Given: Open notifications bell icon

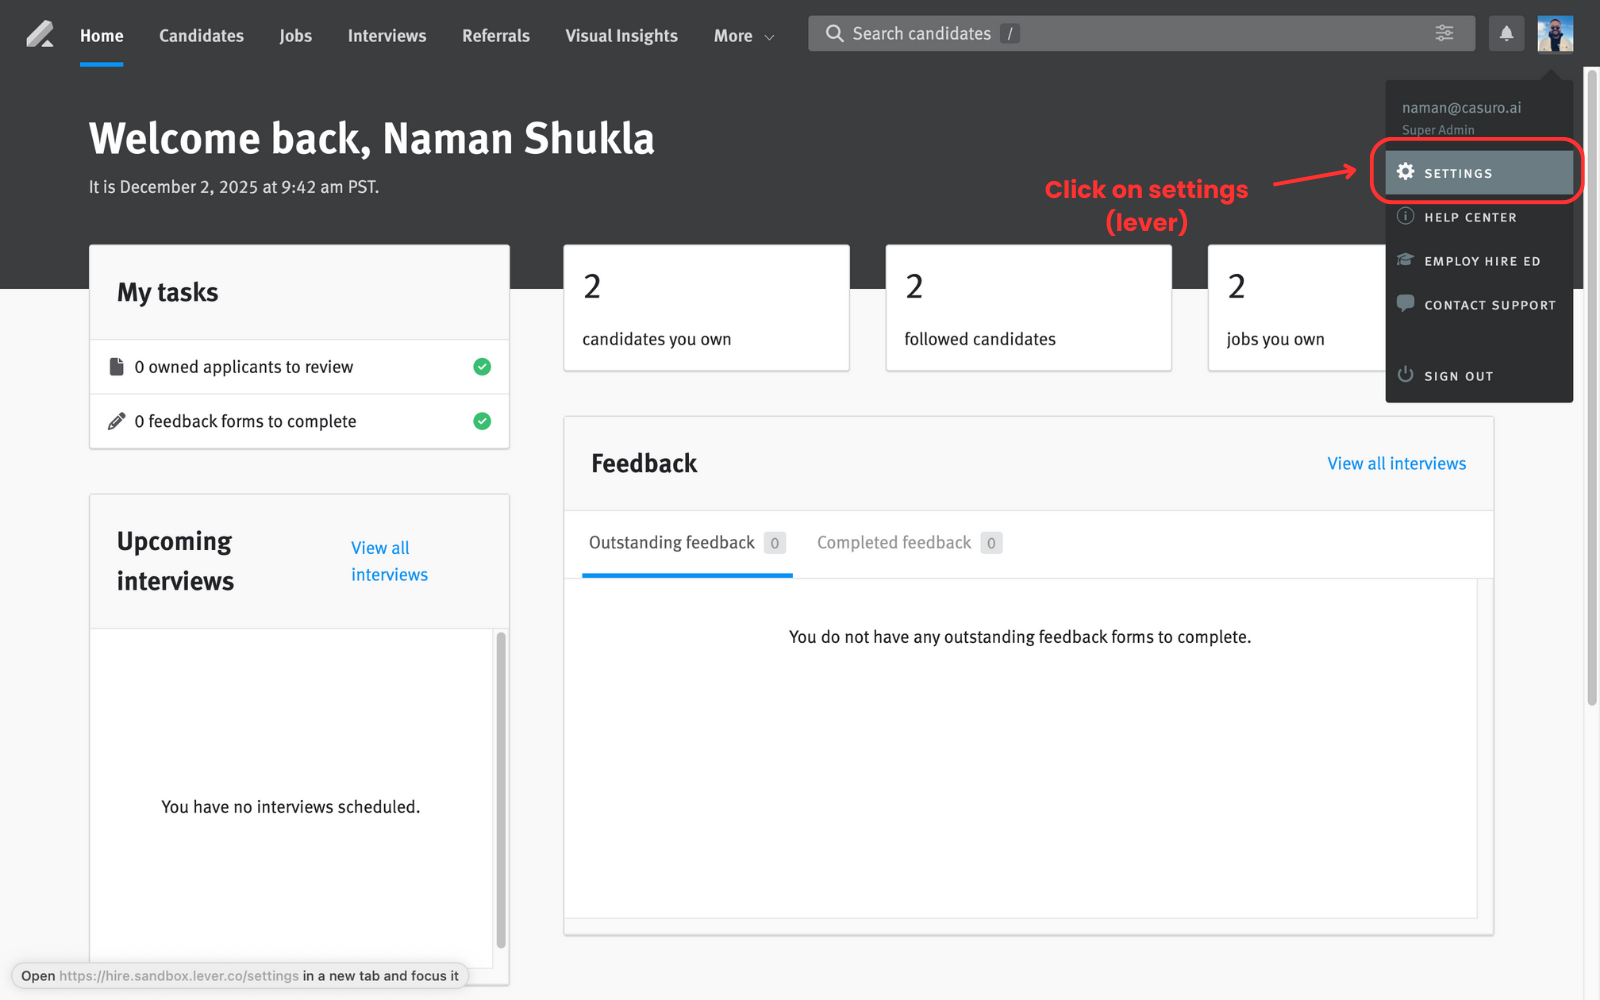Looking at the screenshot, I should click(x=1506, y=34).
